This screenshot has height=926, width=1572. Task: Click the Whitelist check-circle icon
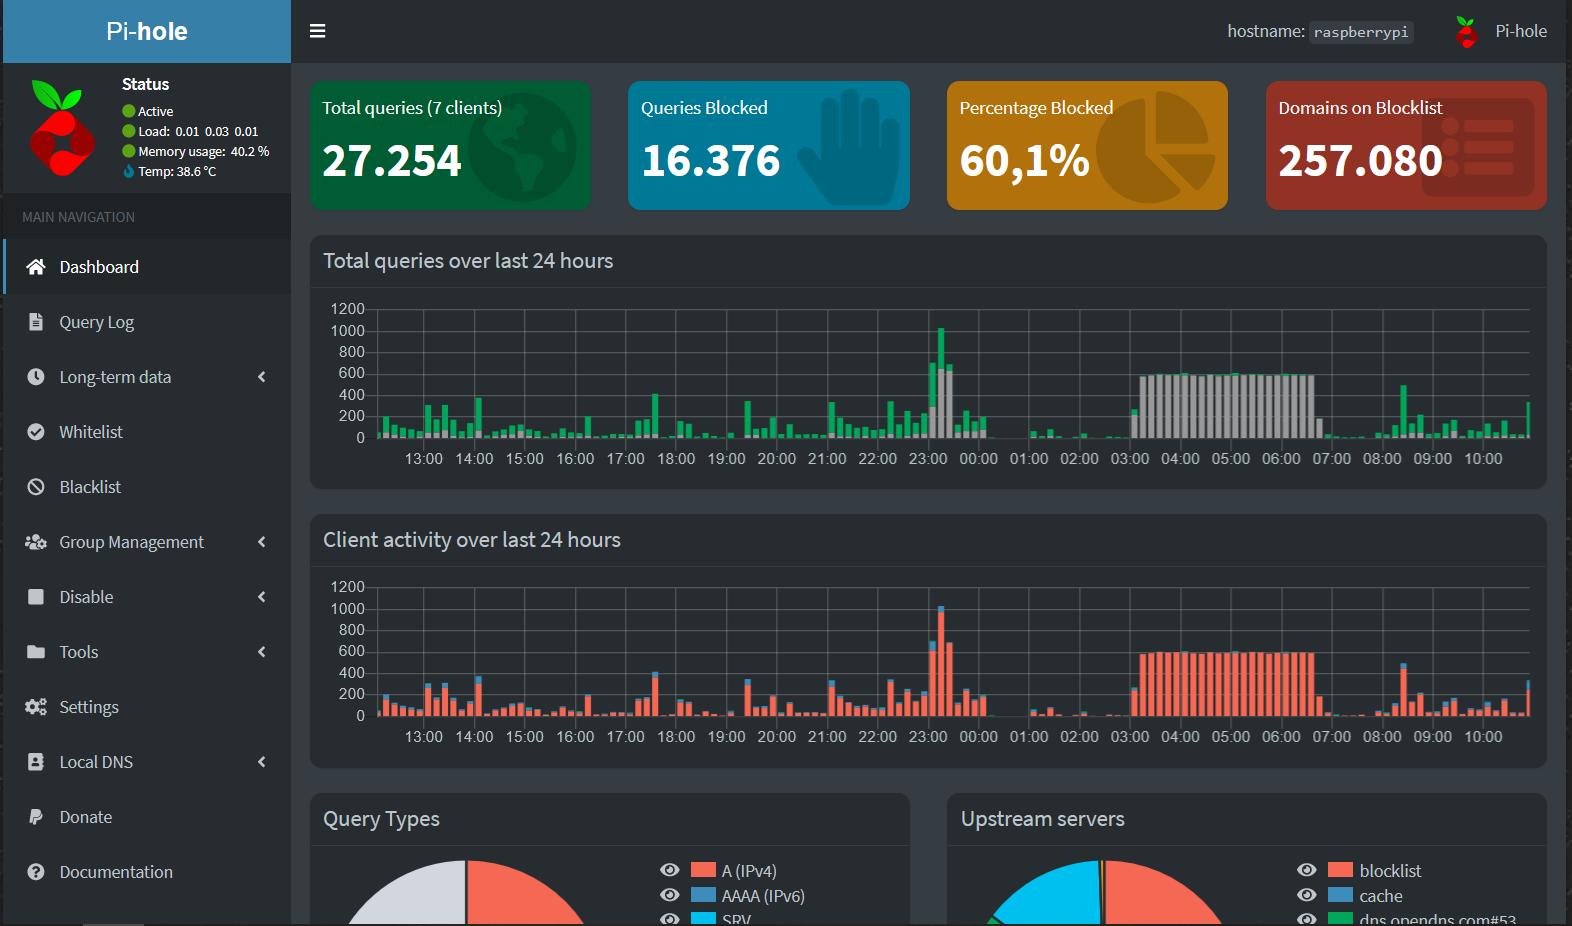pyautogui.click(x=36, y=432)
